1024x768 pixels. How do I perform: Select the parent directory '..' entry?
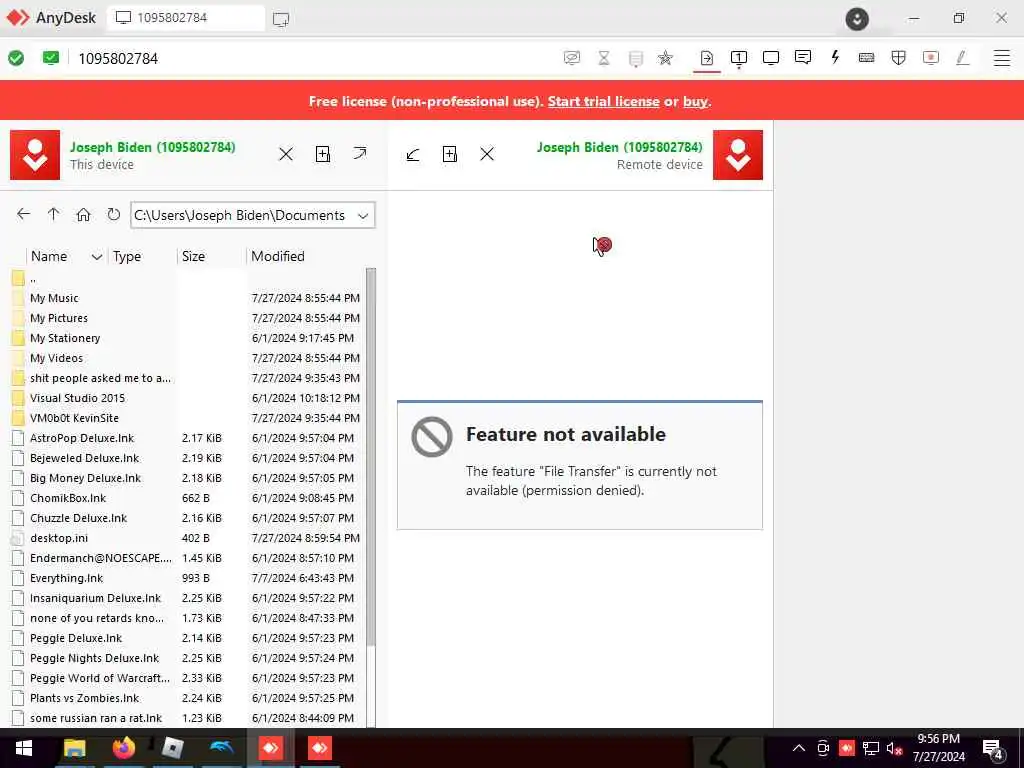187,278
